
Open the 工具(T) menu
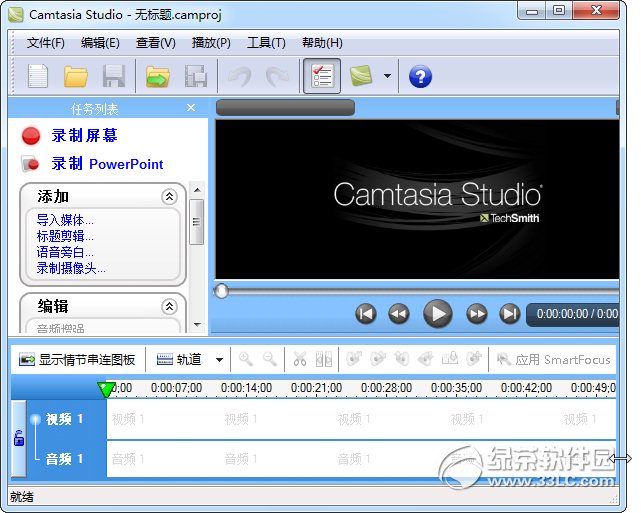[x=266, y=43]
